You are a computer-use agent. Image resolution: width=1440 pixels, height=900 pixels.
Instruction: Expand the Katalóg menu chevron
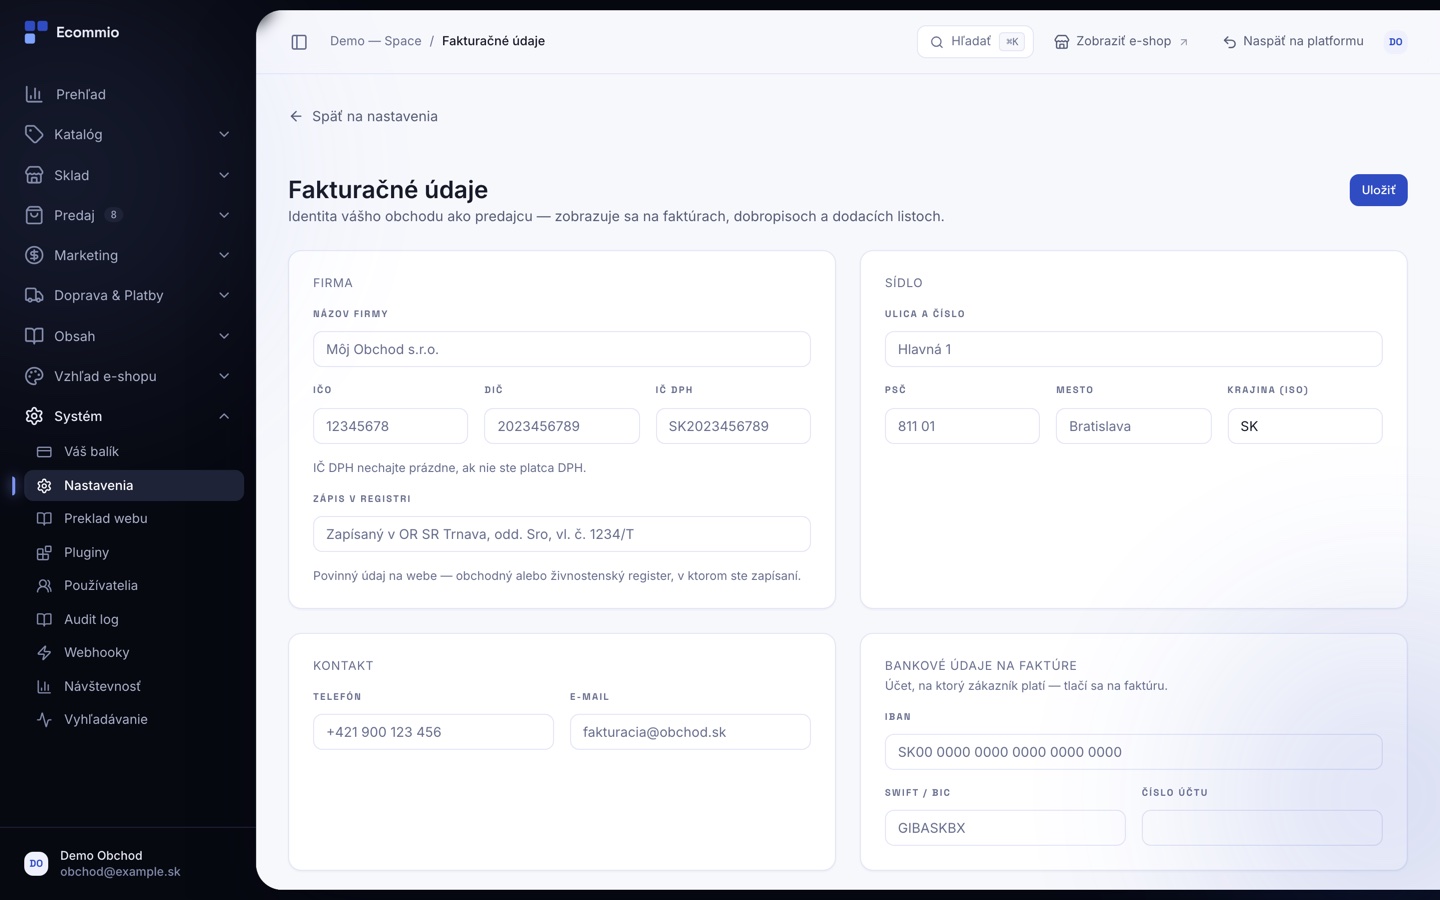coord(224,134)
